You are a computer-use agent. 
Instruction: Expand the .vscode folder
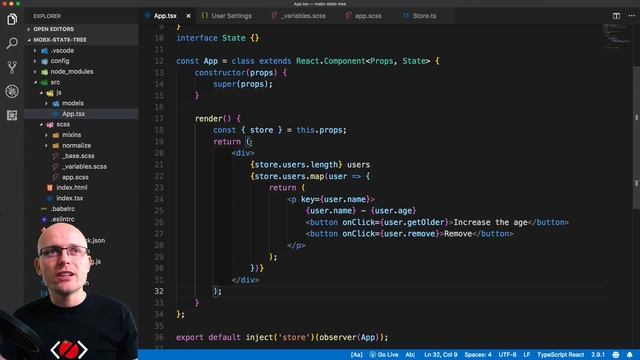click(x=62, y=50)
